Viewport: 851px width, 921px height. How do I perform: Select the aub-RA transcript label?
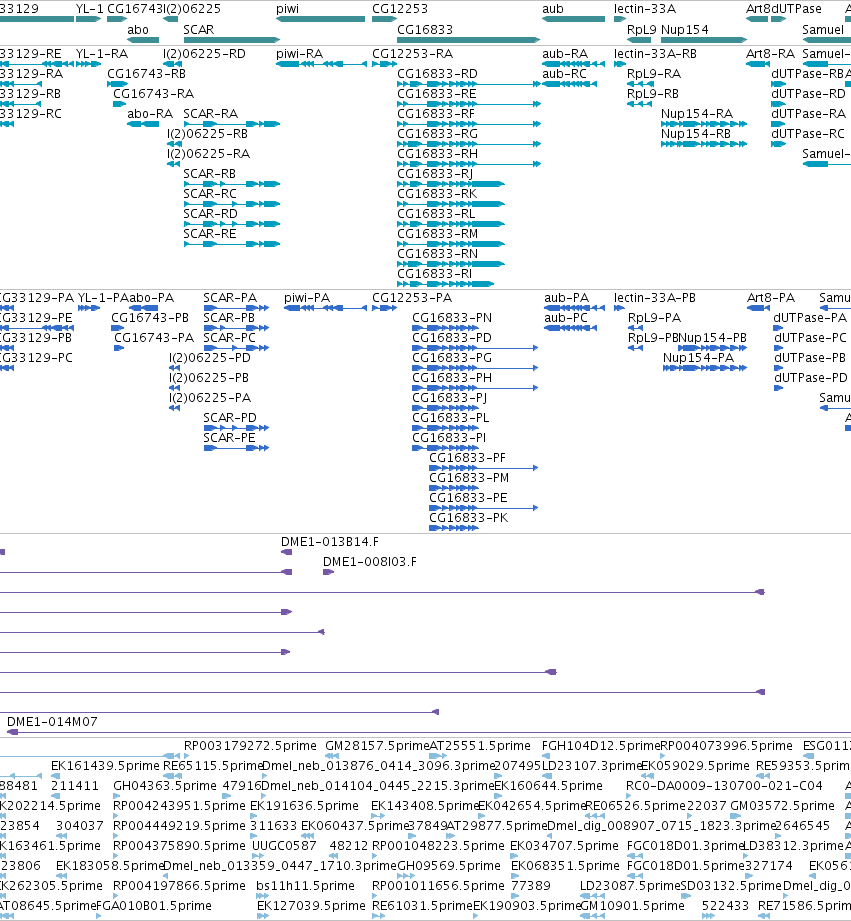[565, 54]
